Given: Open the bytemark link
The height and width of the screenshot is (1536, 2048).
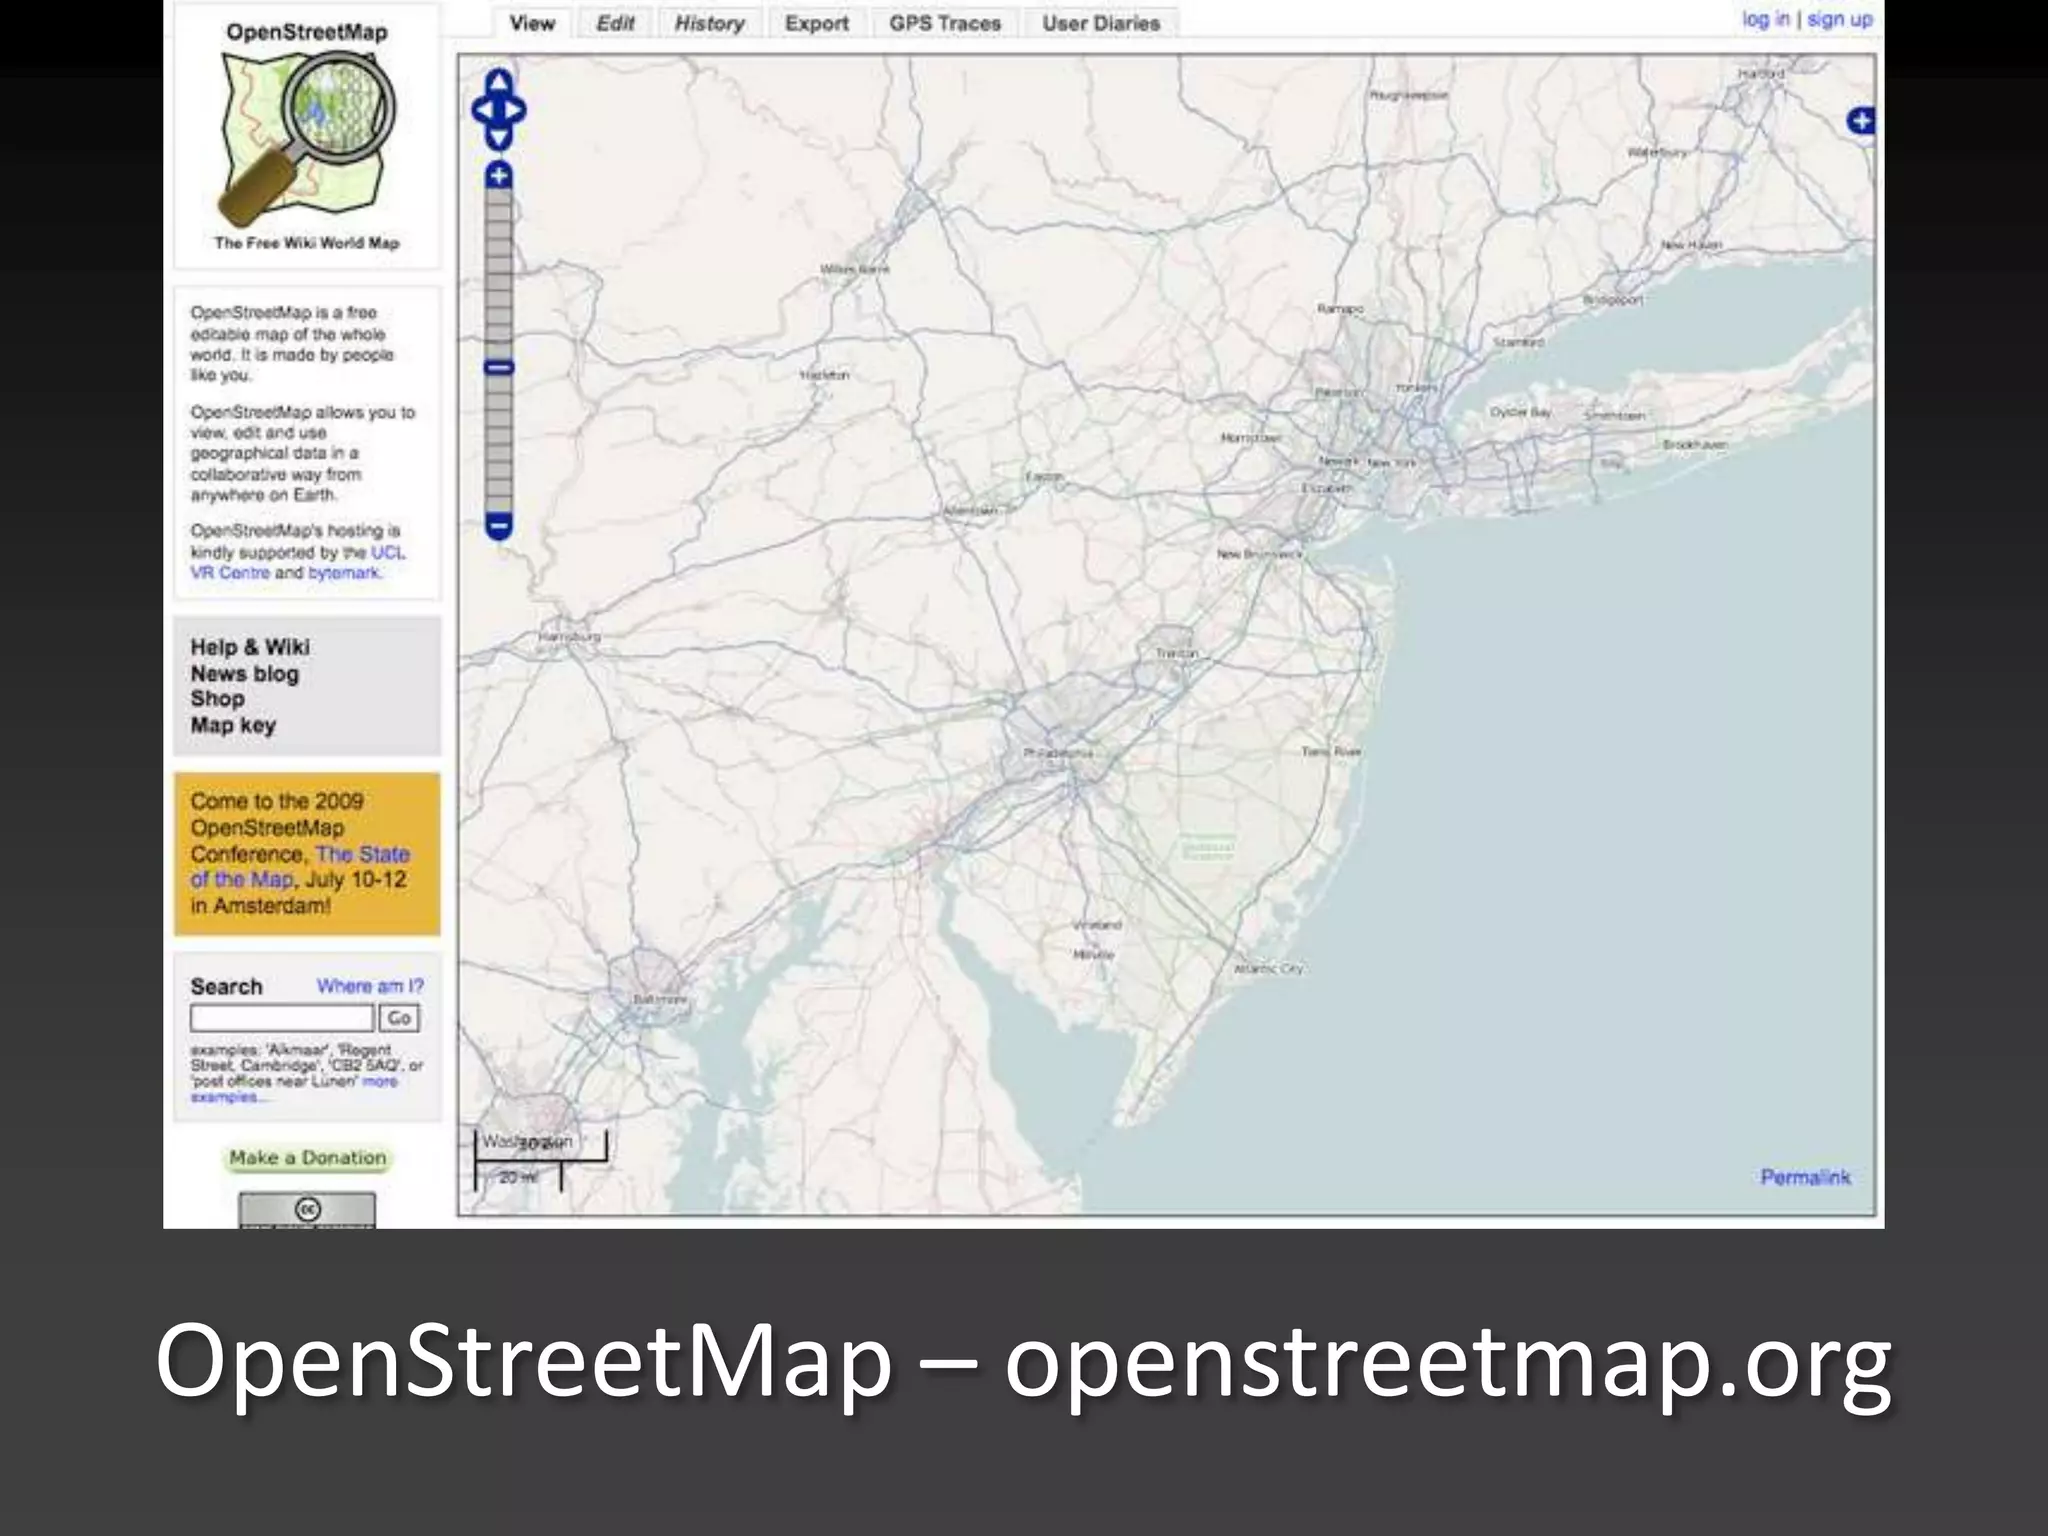Looking at the screenshot, I should click(344, 573).
